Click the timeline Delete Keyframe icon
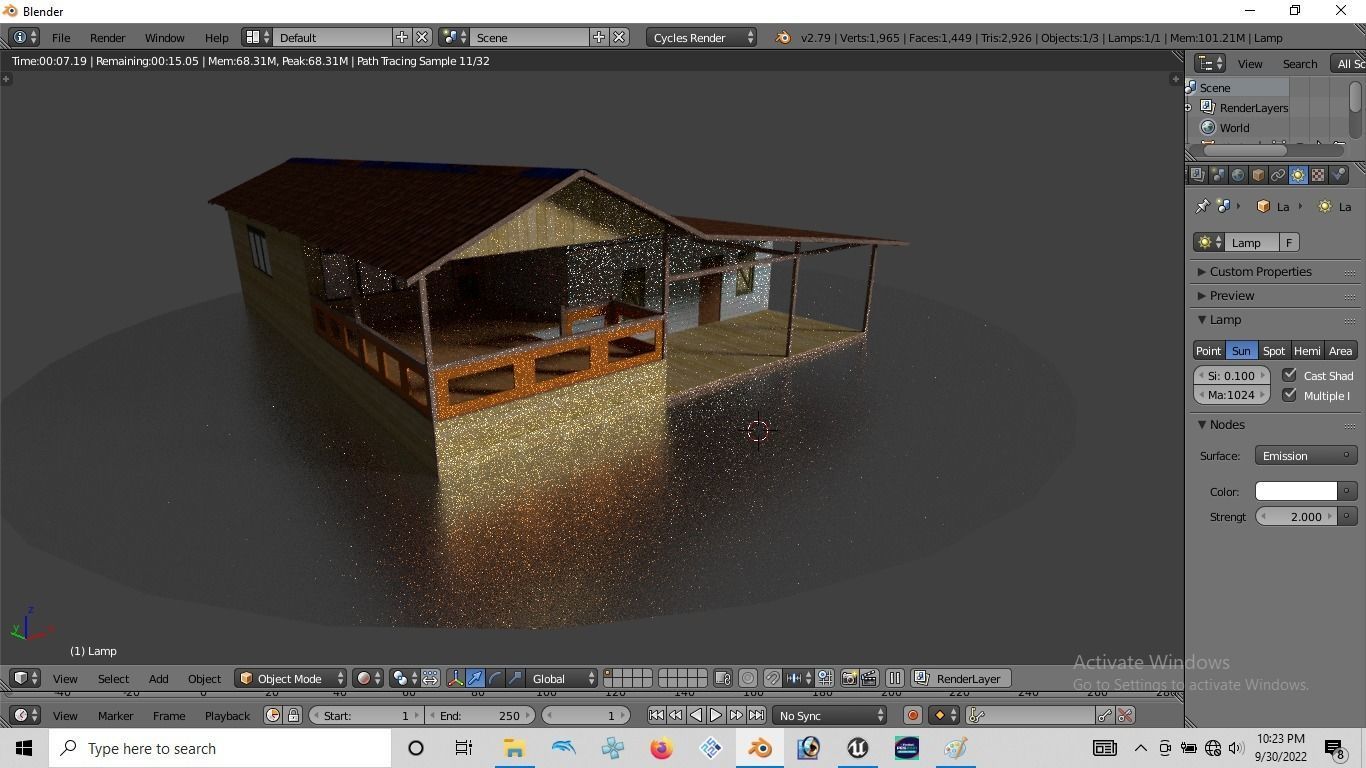This screenshot has height=768, width=1366. [x=1125, y=715]
